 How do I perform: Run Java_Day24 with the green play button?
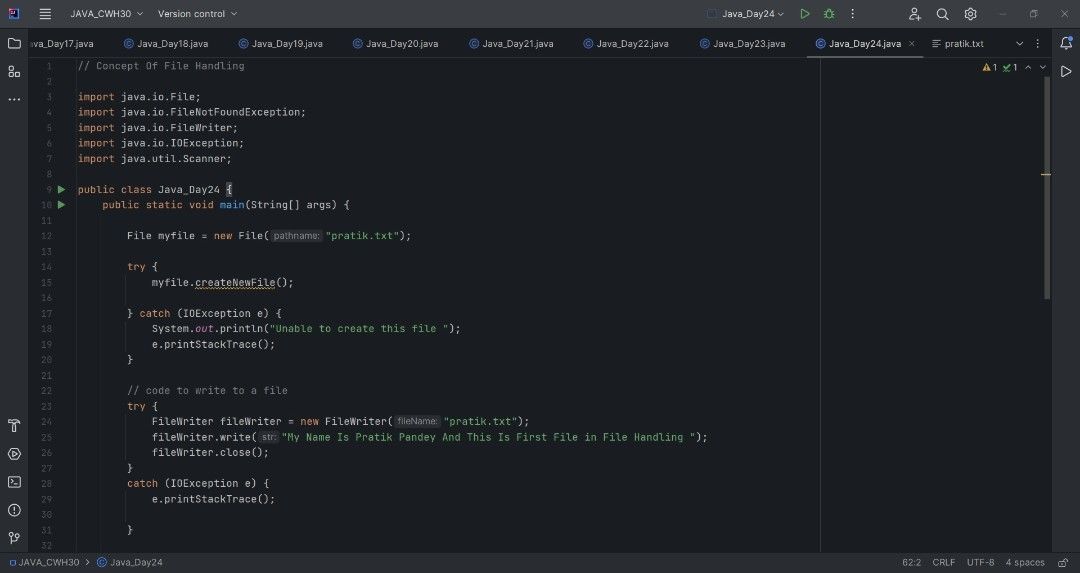[x=804, y=14]
